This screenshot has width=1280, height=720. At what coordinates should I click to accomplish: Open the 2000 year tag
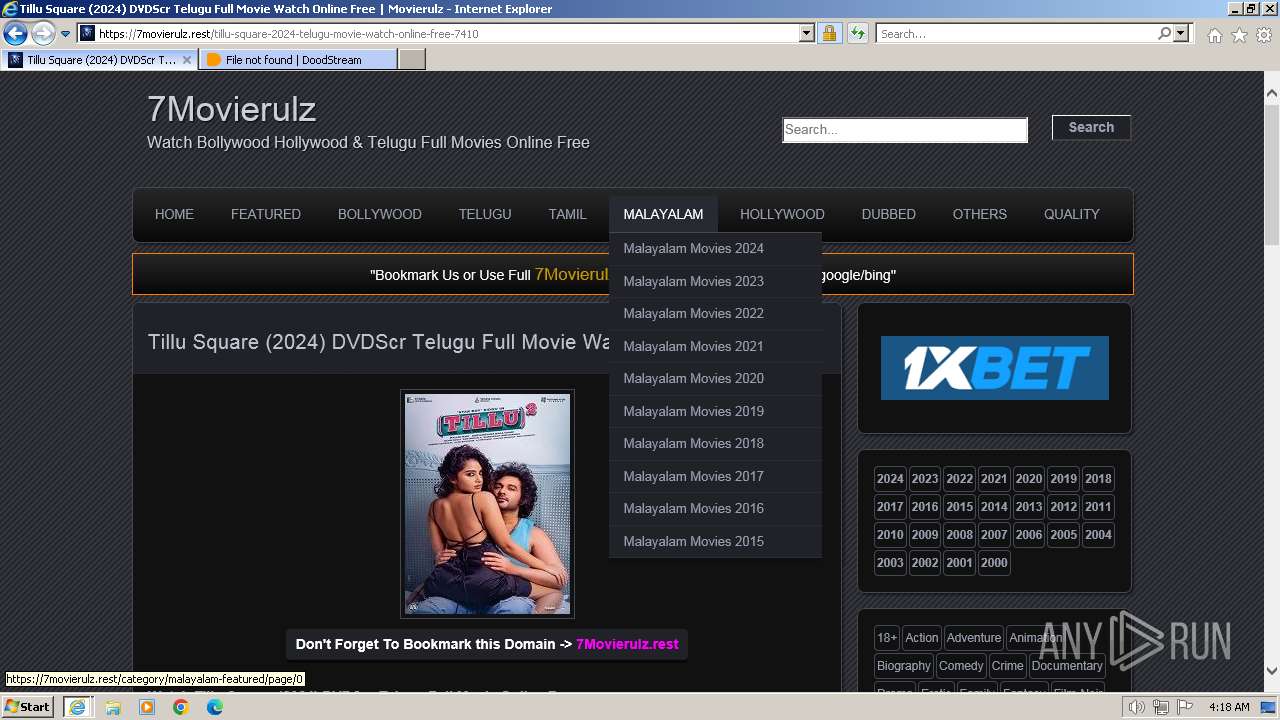click(x=994, y=563)
